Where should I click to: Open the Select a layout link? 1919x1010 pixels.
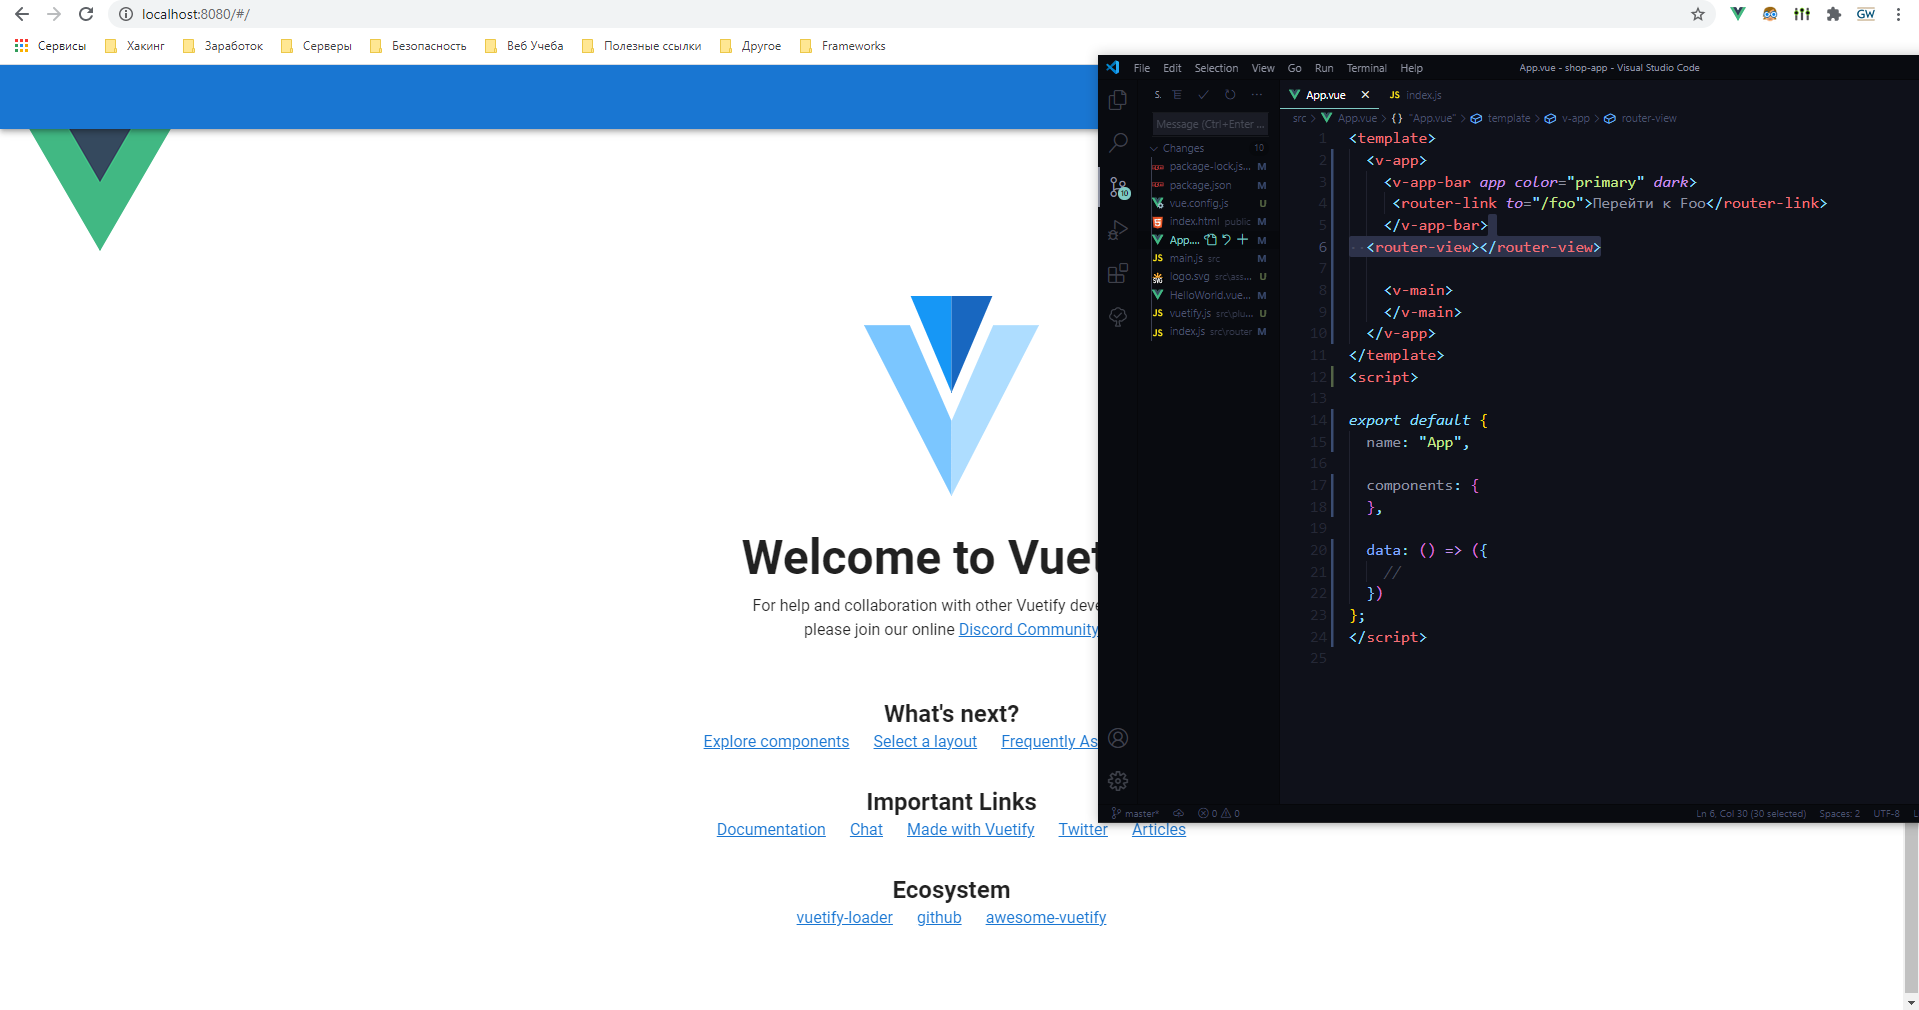point(925,741)
